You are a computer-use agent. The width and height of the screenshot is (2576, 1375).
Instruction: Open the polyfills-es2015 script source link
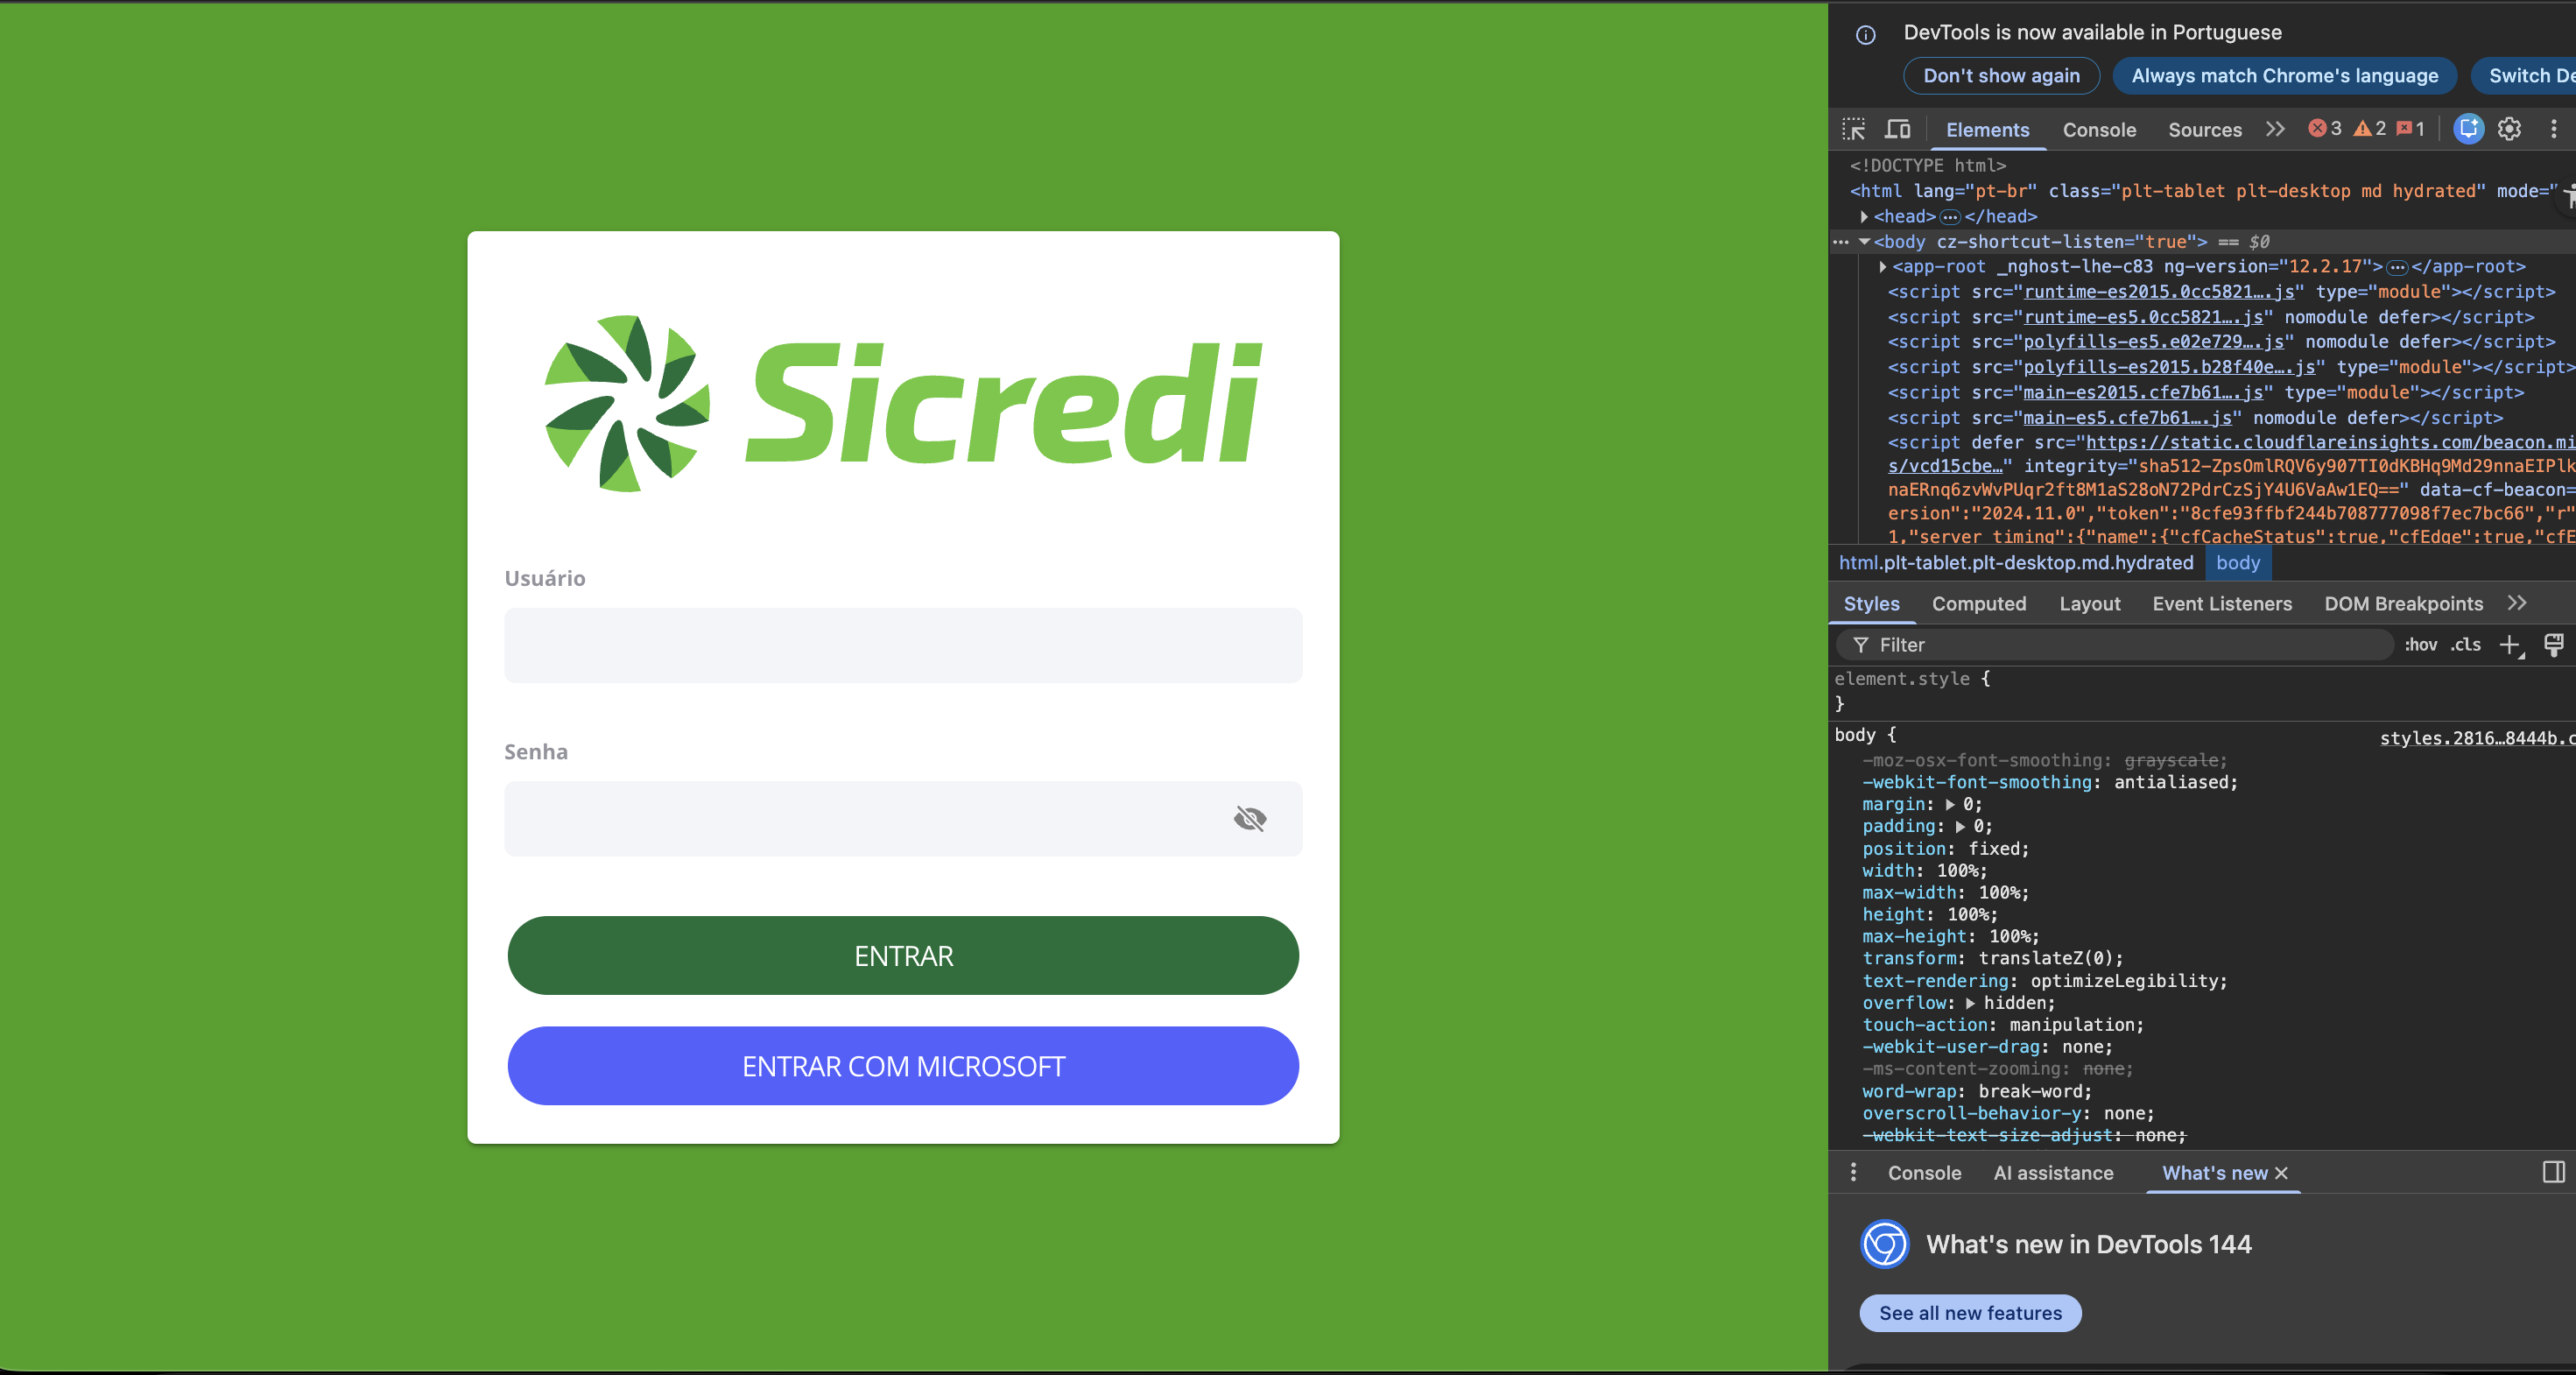coord(2169,367)
